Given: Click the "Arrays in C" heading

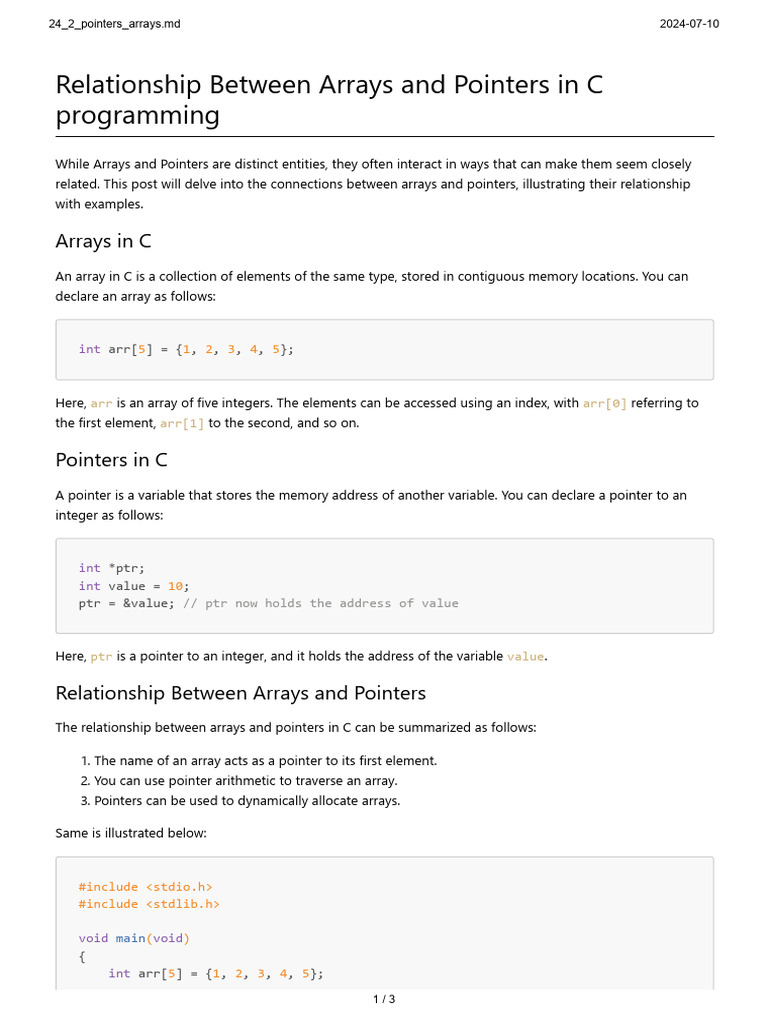Looking at the screenshot, I should (103, 241).
